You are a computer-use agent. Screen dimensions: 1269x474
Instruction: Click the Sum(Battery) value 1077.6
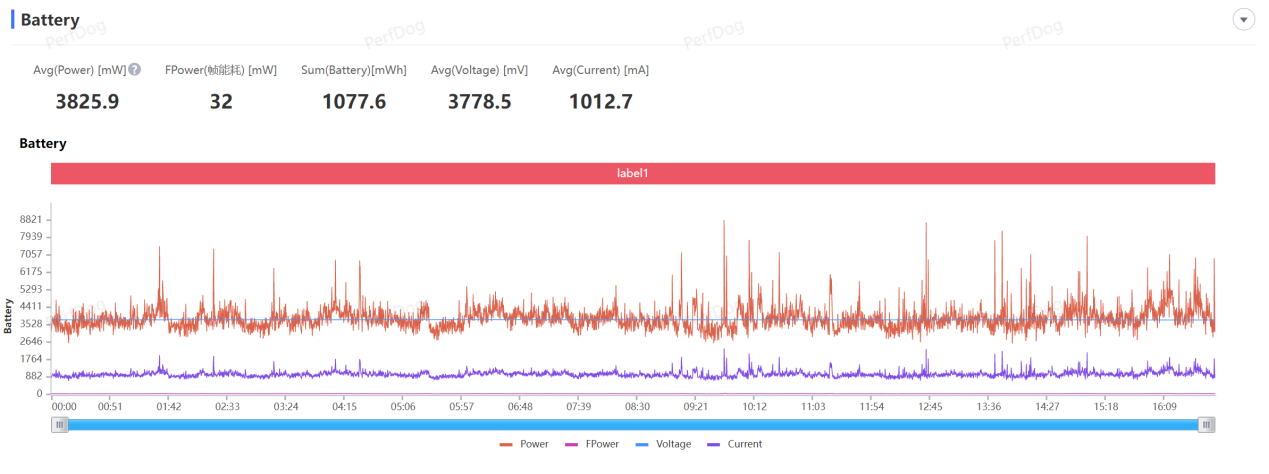click(x=354, y=101)
